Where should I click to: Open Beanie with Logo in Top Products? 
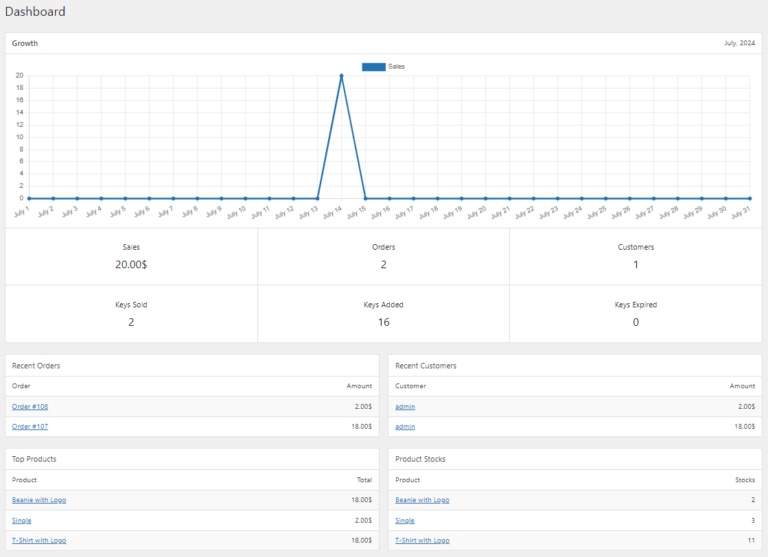tap(39, 500)
